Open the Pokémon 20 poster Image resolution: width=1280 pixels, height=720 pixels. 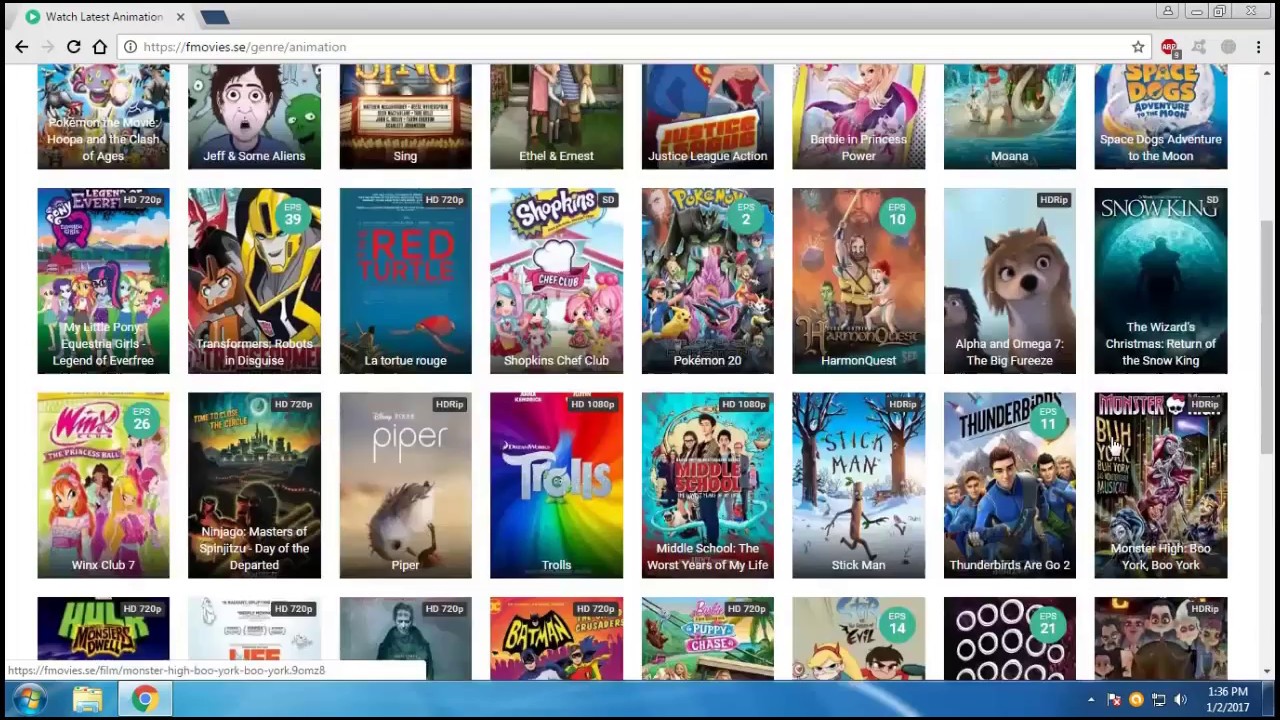[x=707, y=281]
